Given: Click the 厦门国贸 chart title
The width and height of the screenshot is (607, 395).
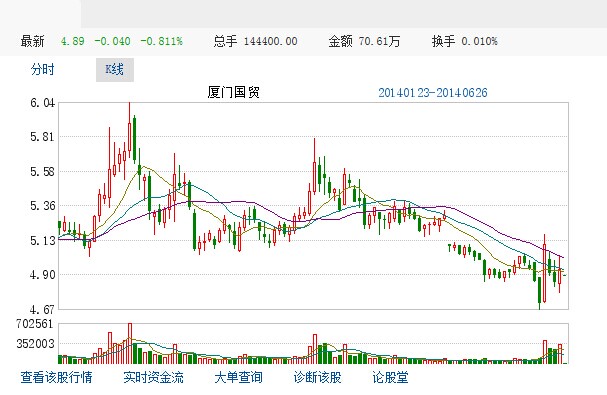Looking at the screenshot, I should (x=233, y=92).
